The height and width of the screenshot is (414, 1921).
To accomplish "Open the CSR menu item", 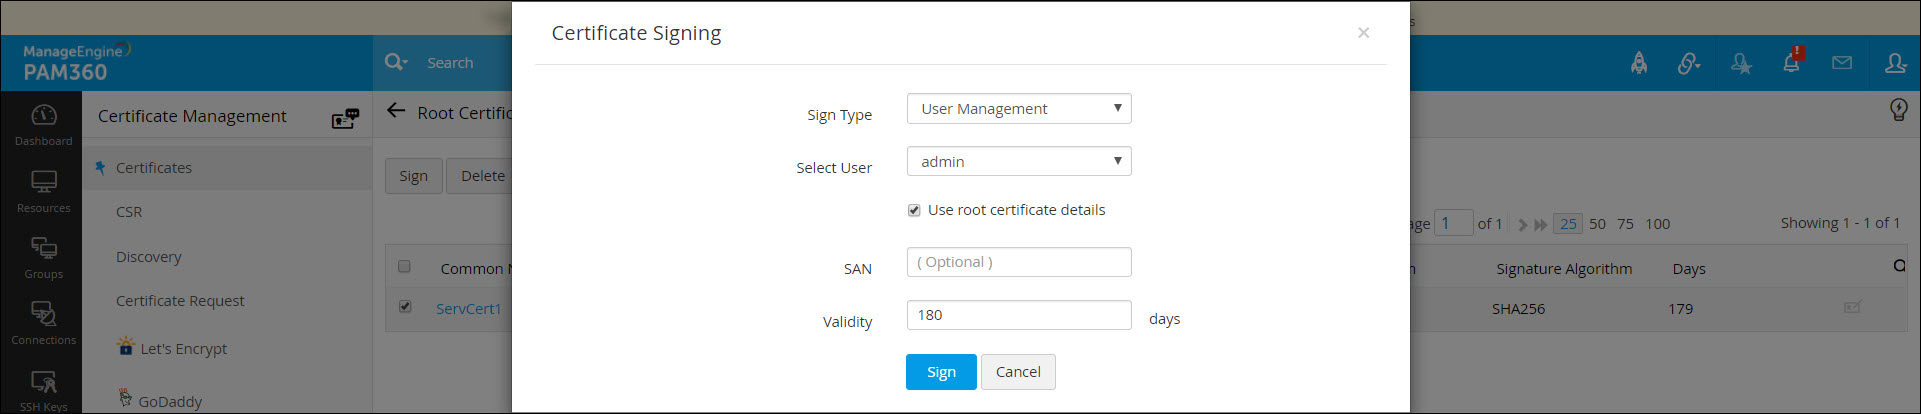I will 129,212.
